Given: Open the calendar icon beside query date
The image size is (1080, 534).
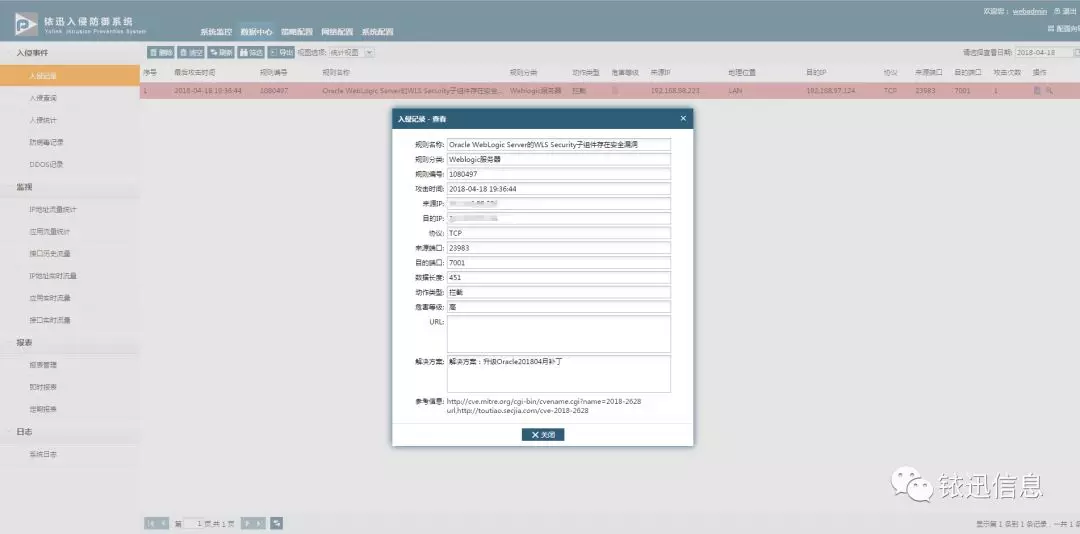Looking at the screenshot, I should point(1077,52).
